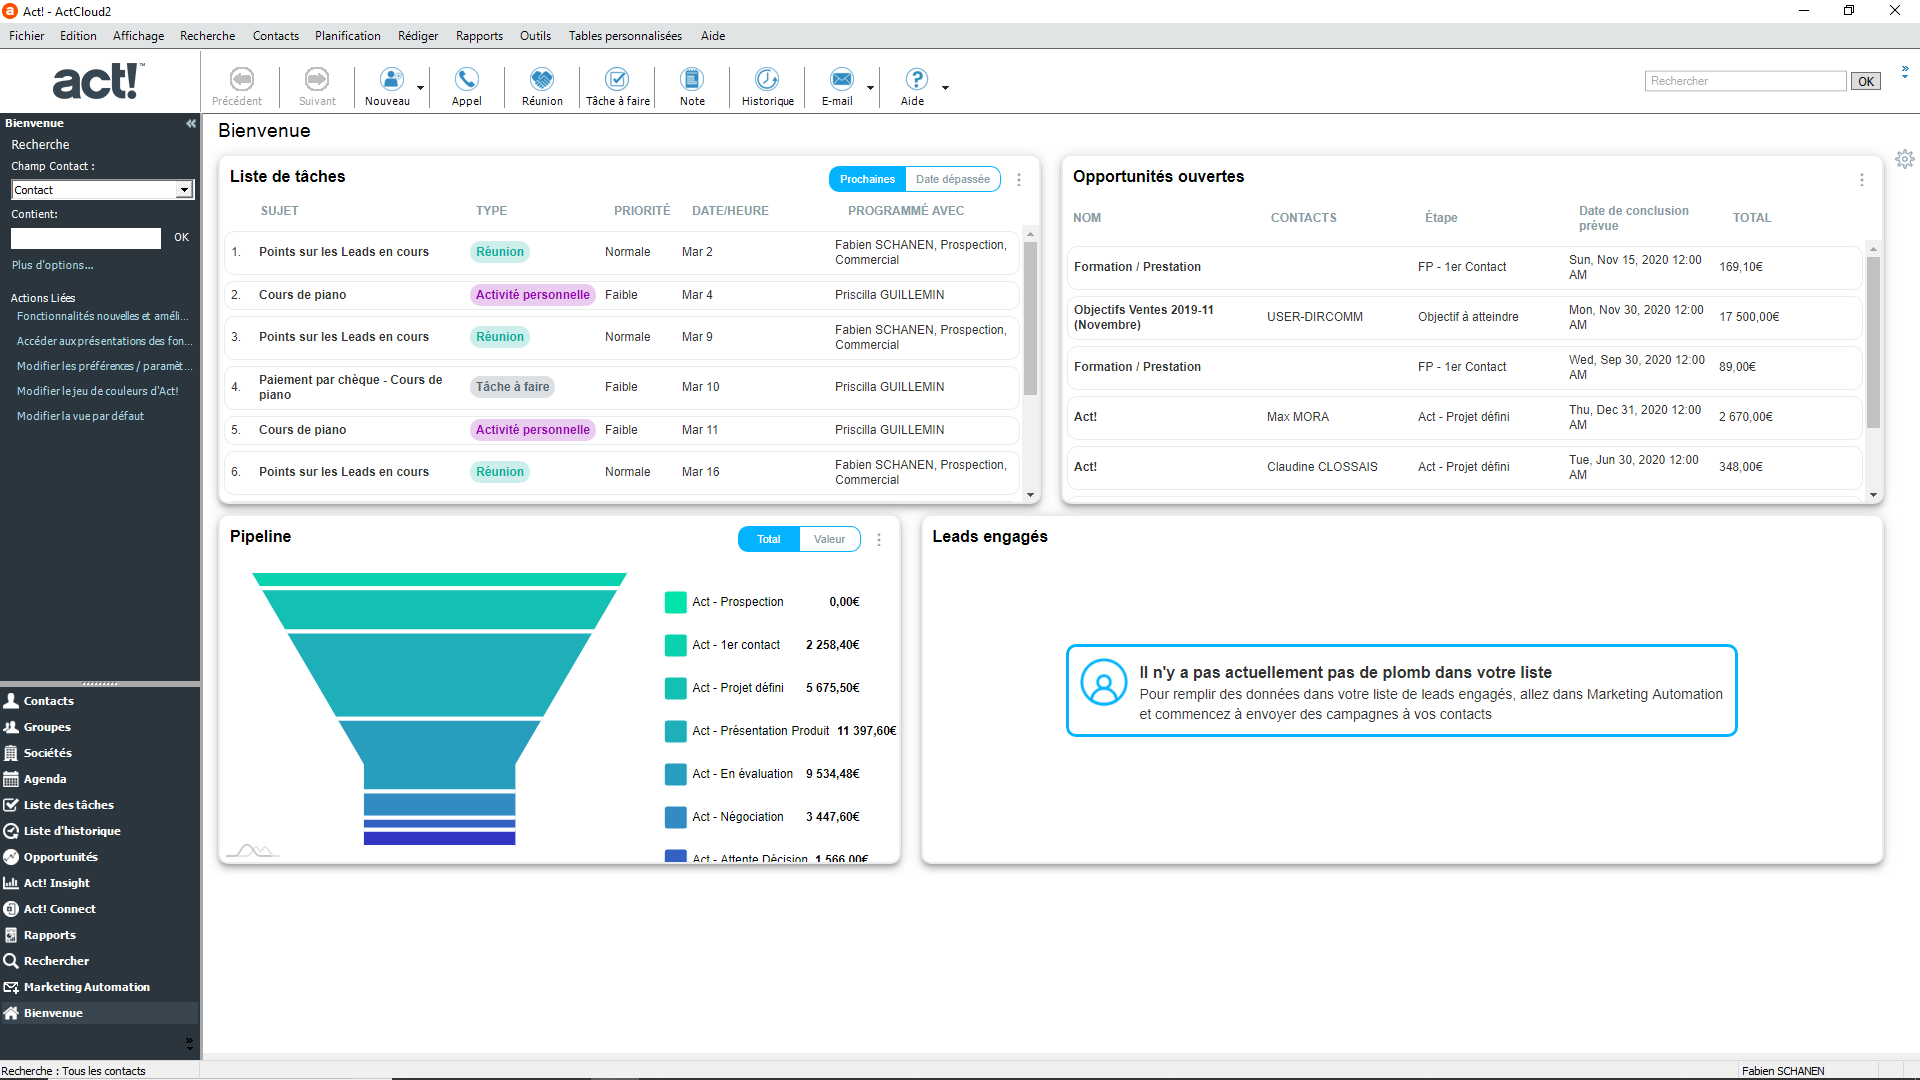Screen dimensions: 1920x1080
Task: Switch task list to Prochaines
Action: [x=867, y=179]
